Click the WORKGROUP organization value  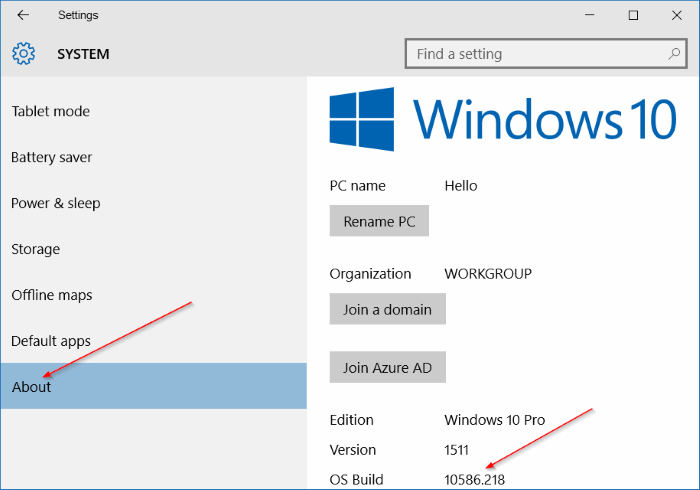(488, 274)
